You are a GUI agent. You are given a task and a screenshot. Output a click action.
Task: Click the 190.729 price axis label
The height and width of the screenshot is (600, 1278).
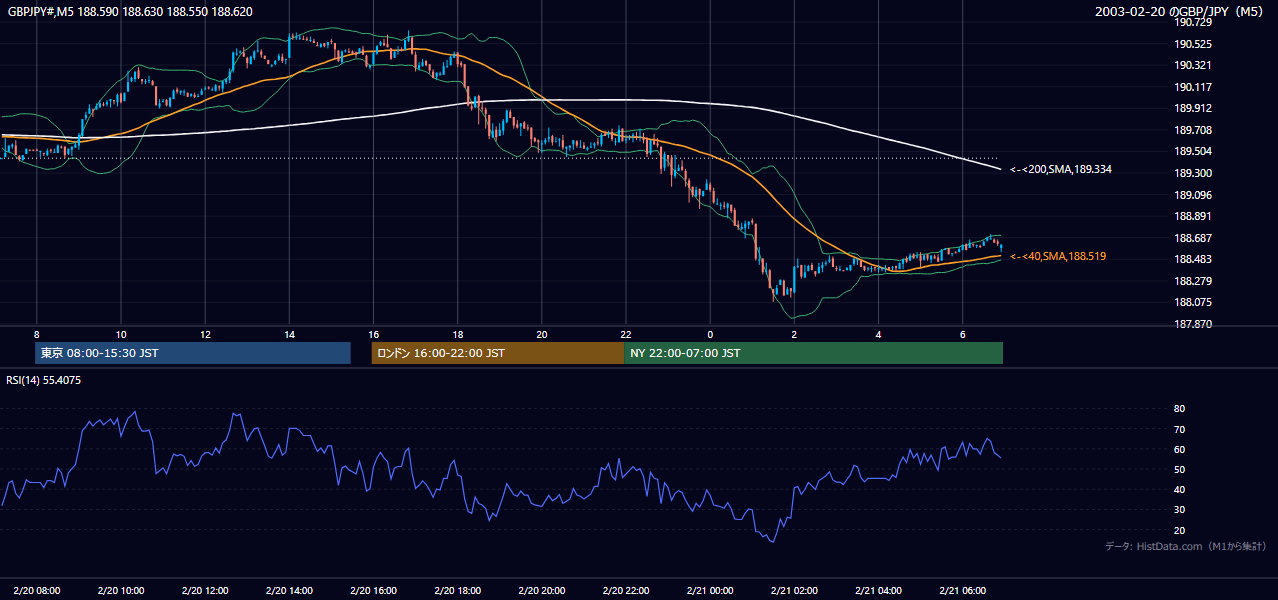1191,23
